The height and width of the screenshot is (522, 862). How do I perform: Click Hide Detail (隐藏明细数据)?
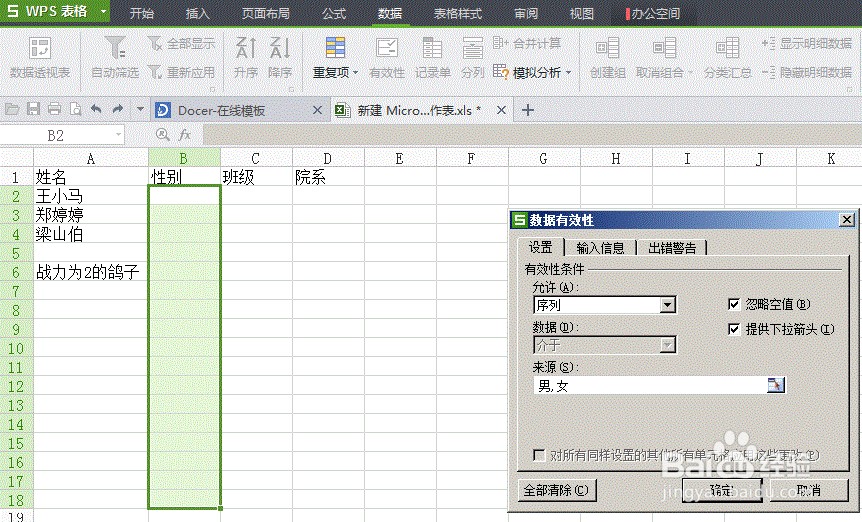coord(807,72)
